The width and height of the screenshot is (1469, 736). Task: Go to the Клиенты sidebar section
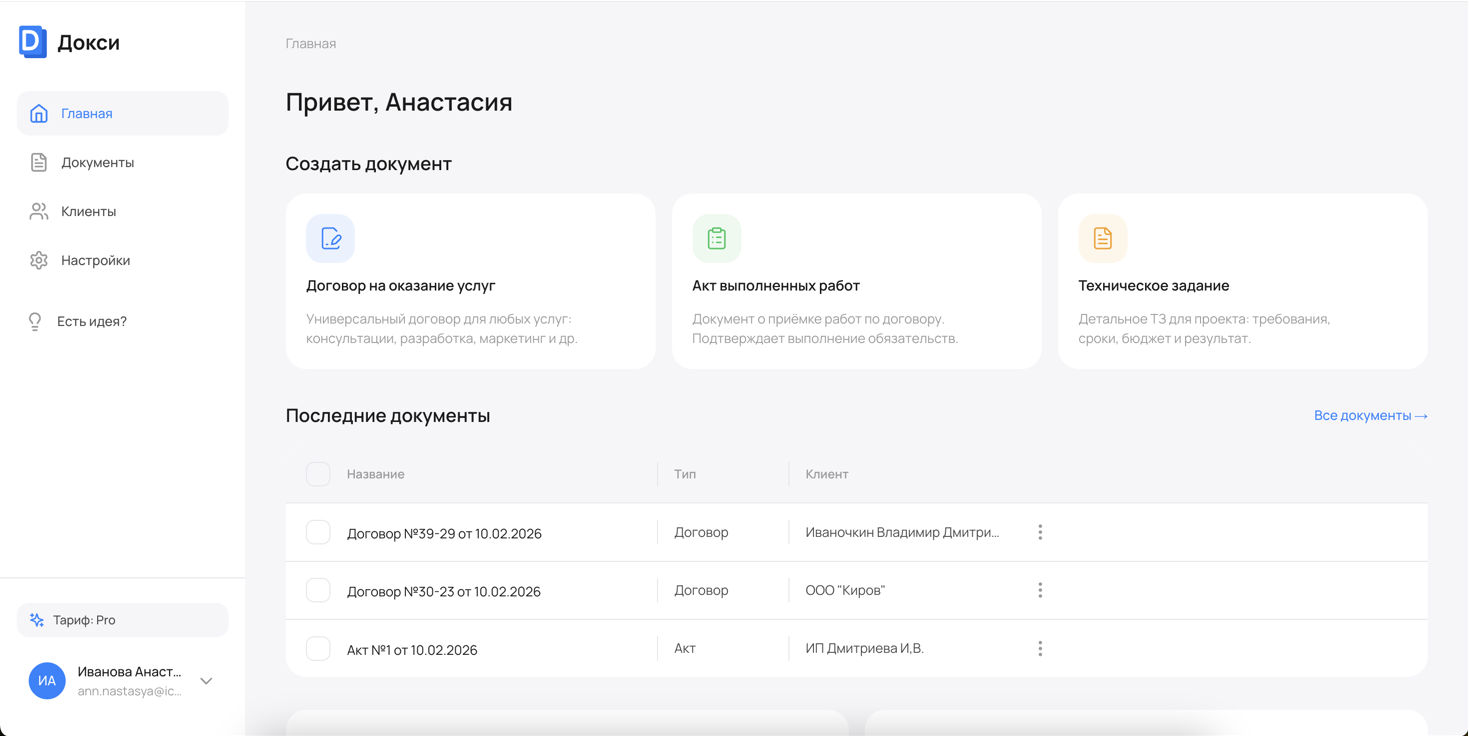[88, 211]
